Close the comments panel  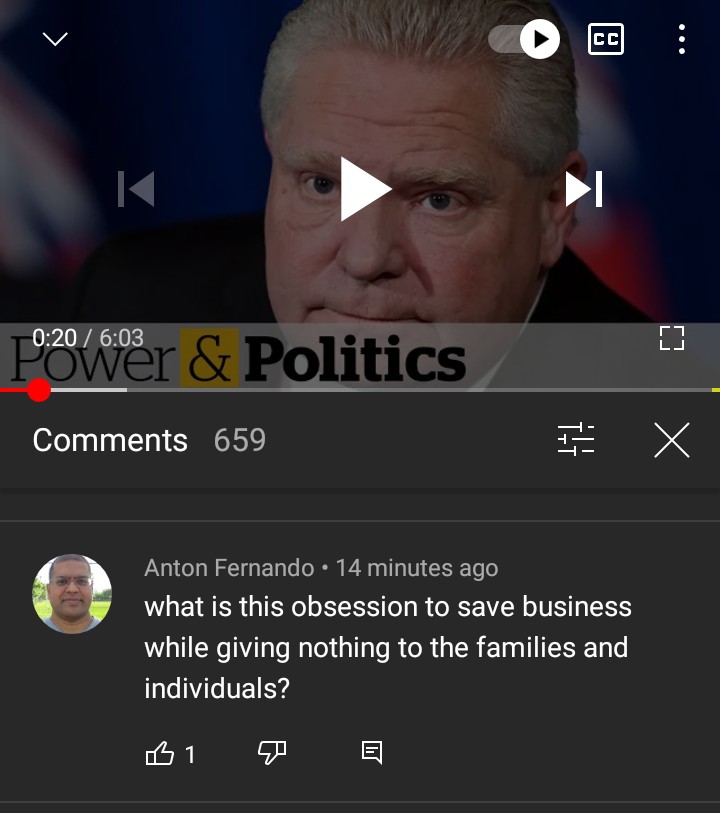[x=672, y=440]
